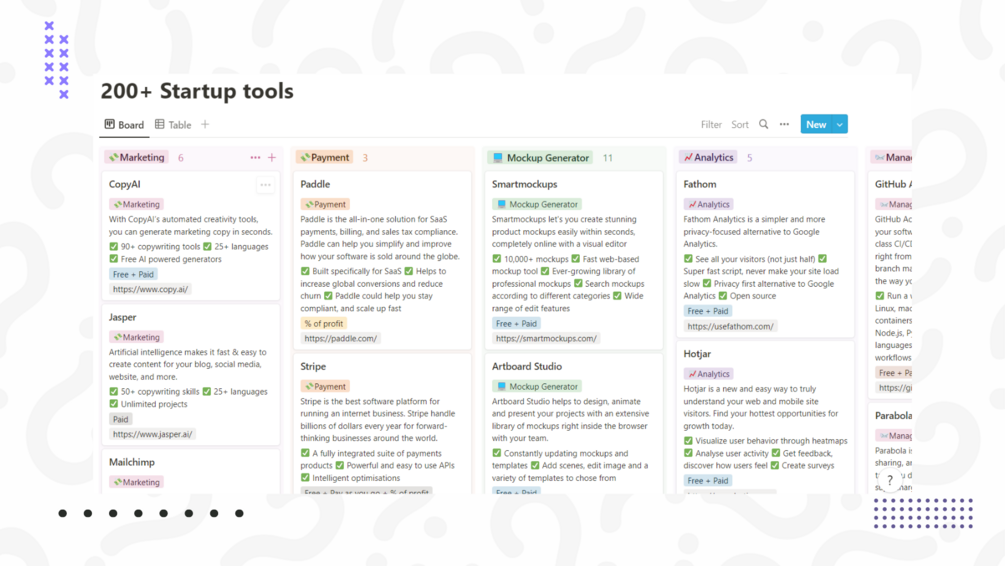Click the Mockup Generator column header
1005x566 pixels.
tap(540, 158)
